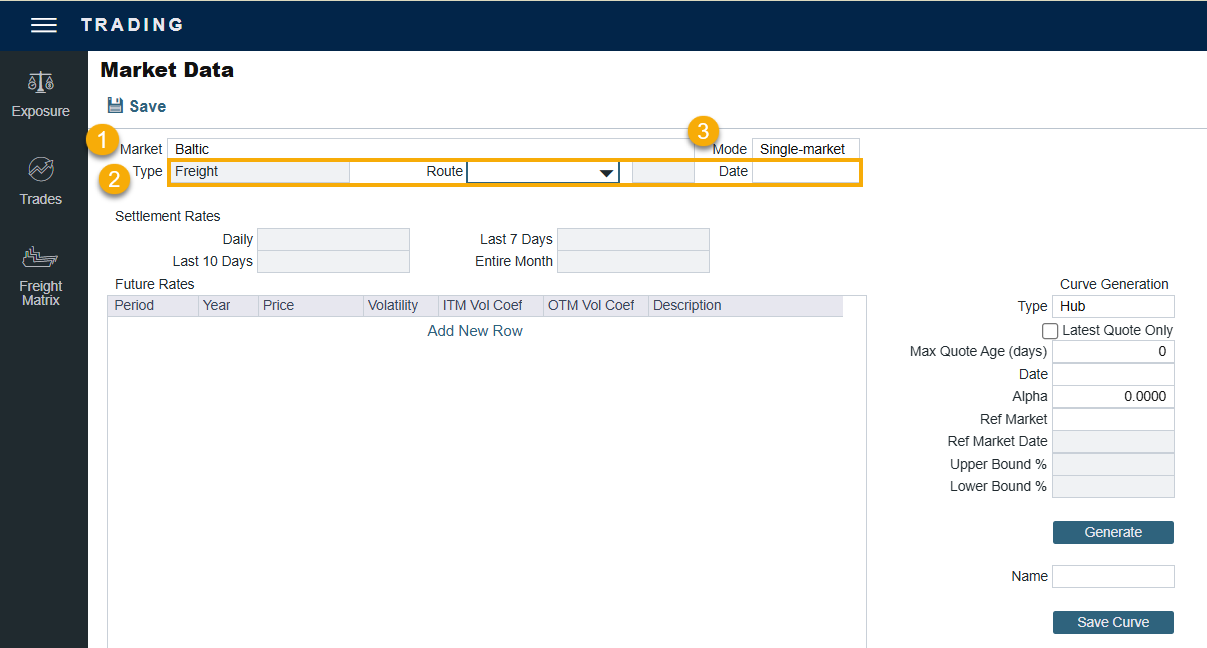The width and height of the screenshot is (1207, 648).
Task: Open the Trades chart icon
Action: 41,169
